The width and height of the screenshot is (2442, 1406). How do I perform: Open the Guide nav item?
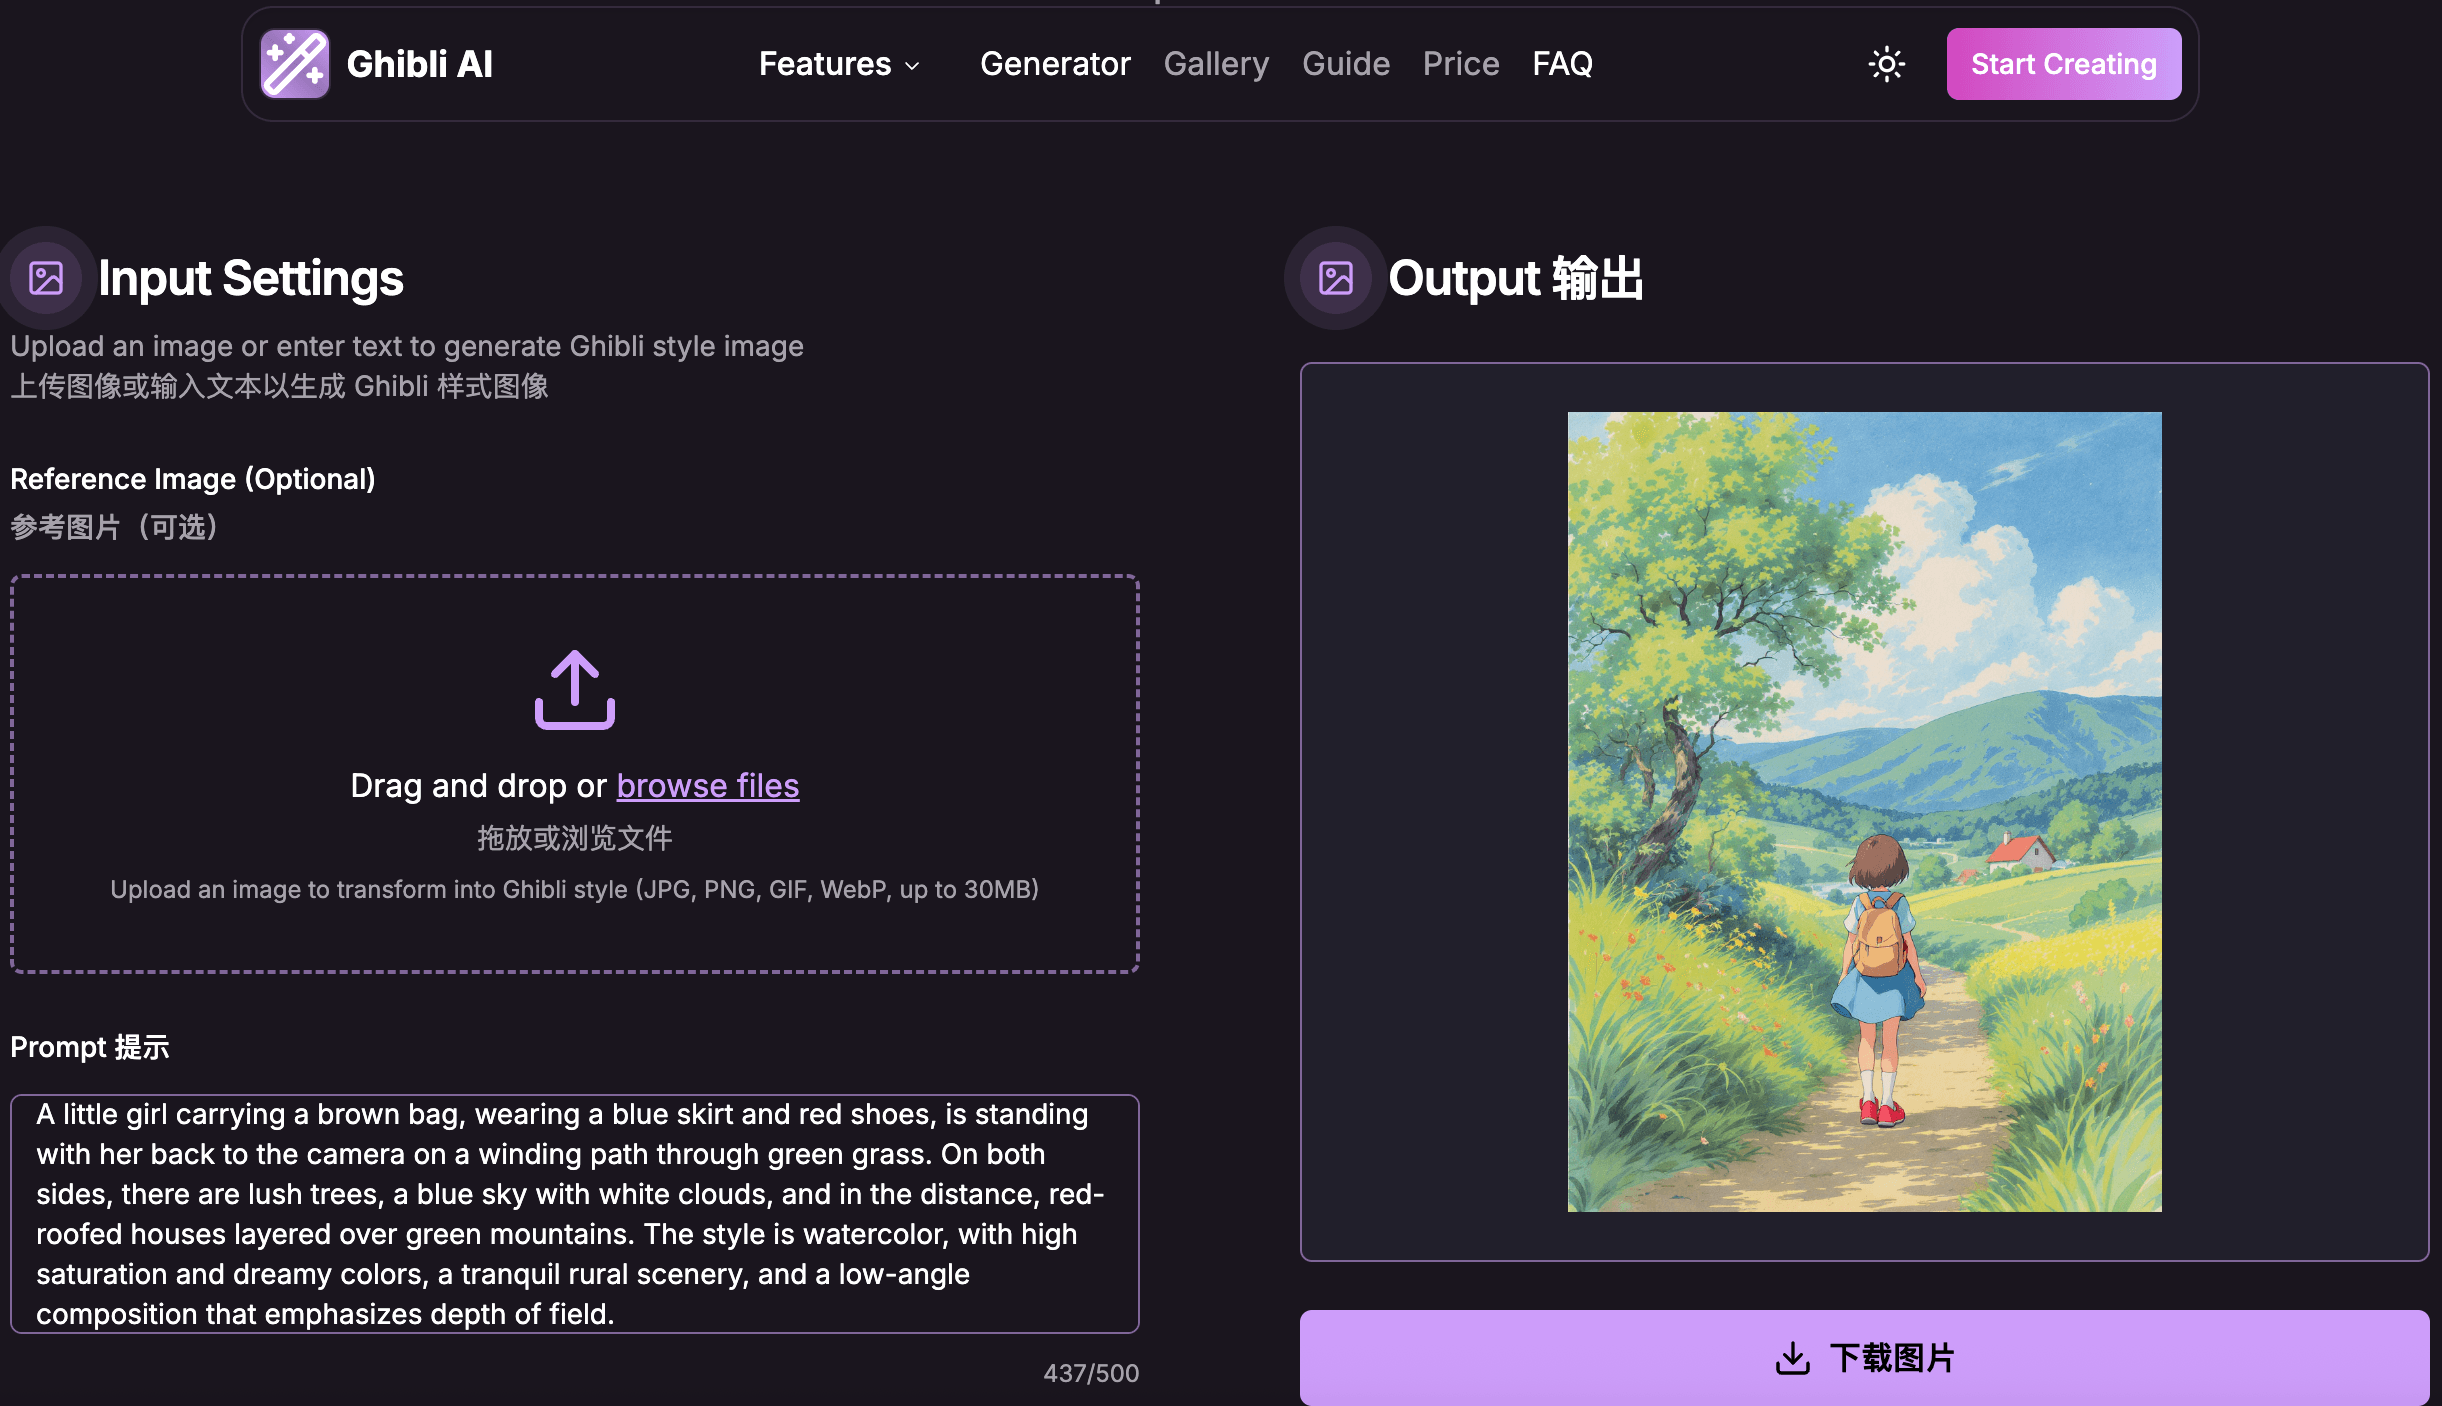(x=1346, y=64)
